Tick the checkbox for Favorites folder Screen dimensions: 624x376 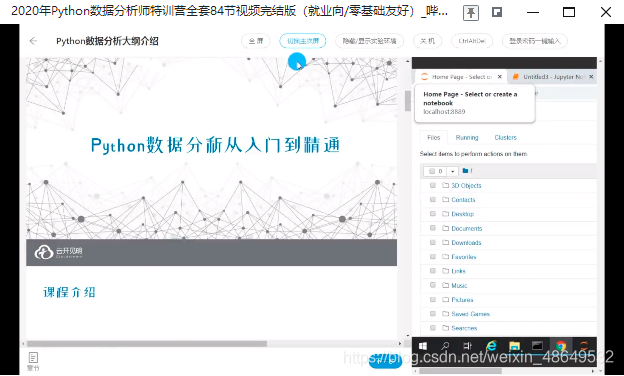433,257
